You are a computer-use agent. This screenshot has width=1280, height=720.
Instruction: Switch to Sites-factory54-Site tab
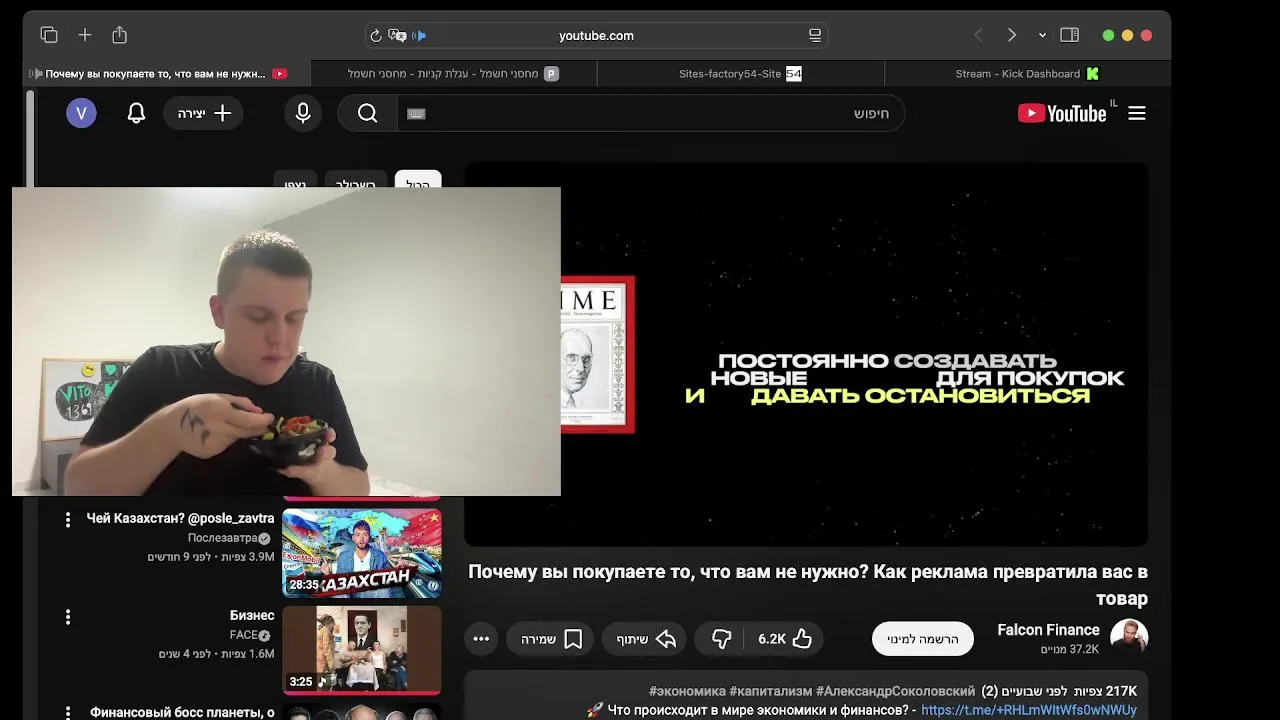(x=741, y=73)
